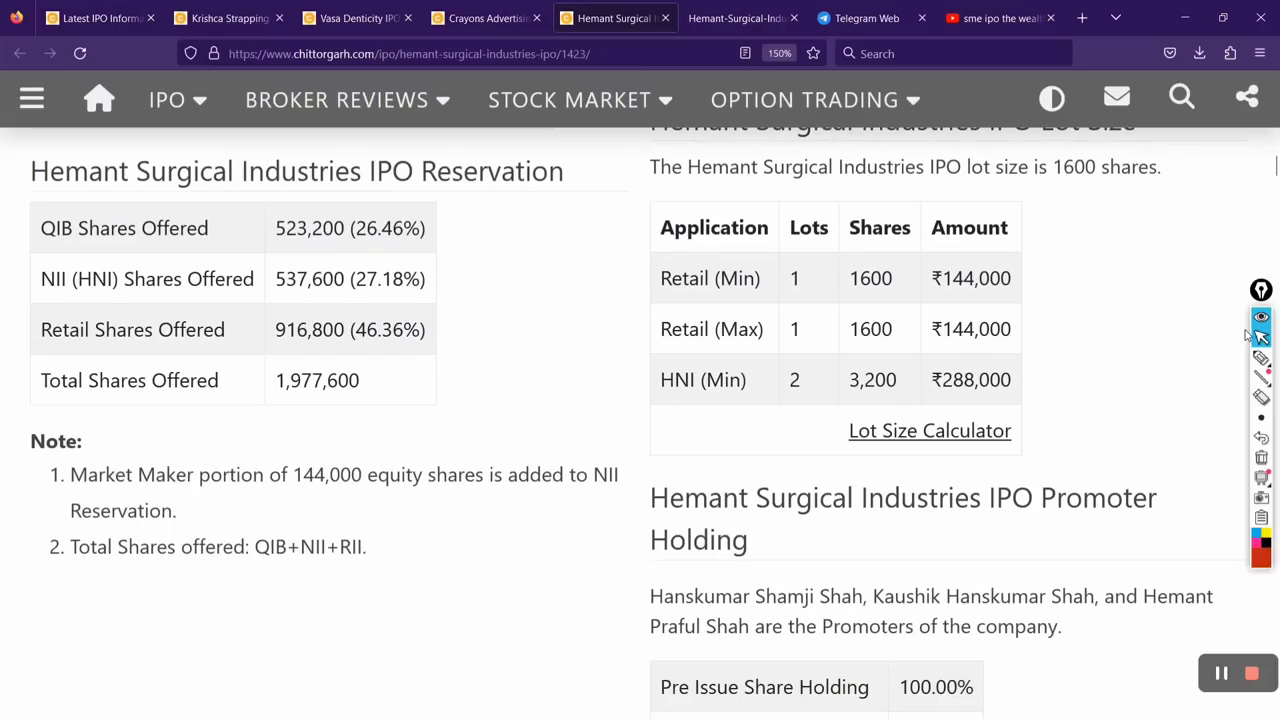Bookmark this page with the star

813,53
